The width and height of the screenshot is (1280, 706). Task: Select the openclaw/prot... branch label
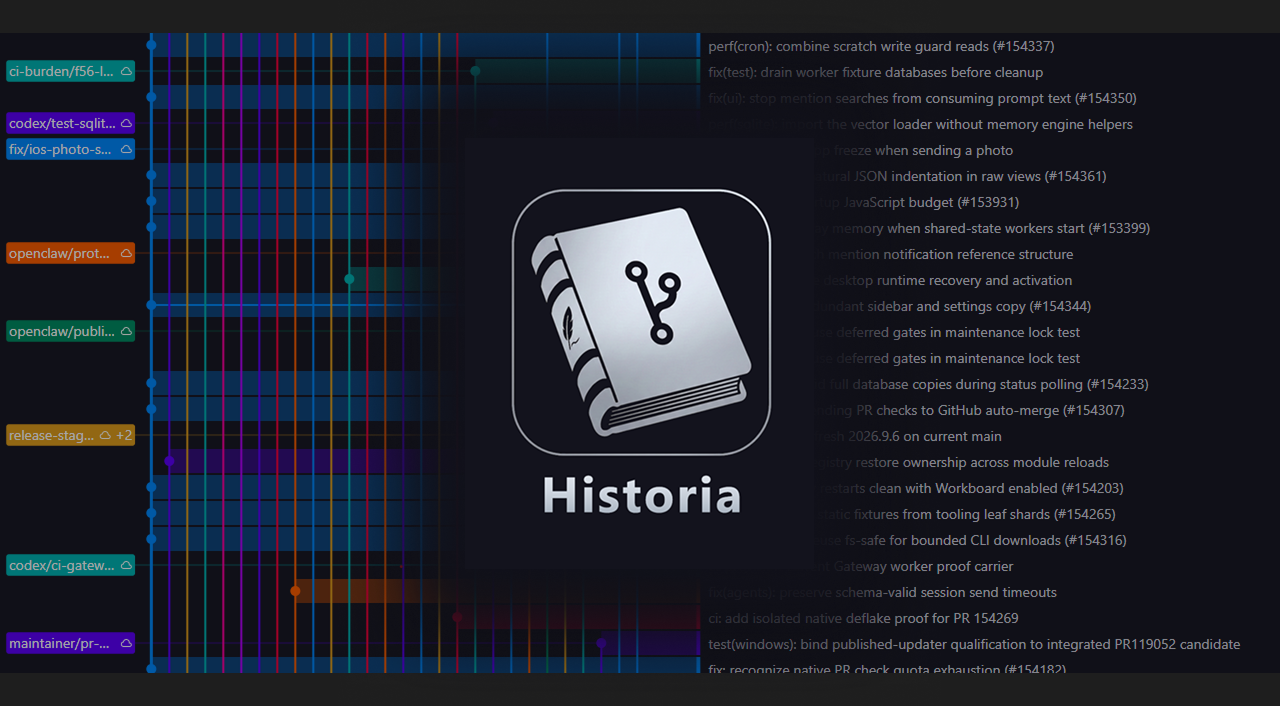70,254
